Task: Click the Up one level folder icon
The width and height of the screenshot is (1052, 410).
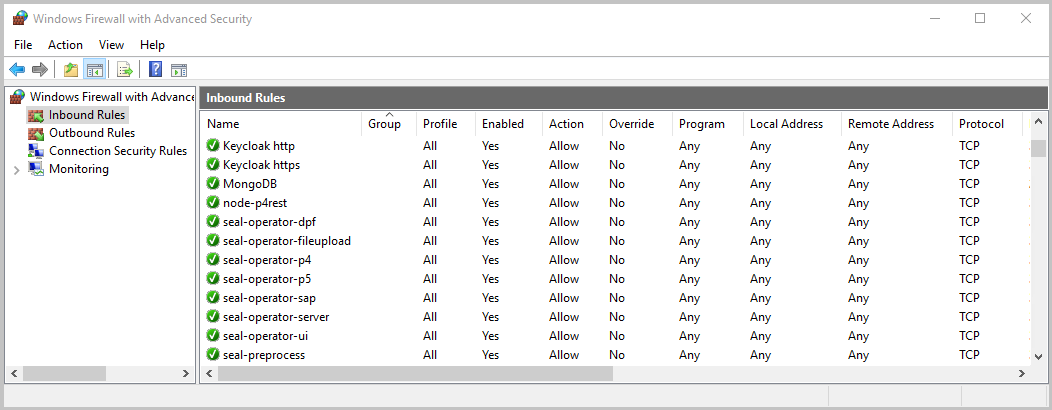Action: tap(70, 69)
